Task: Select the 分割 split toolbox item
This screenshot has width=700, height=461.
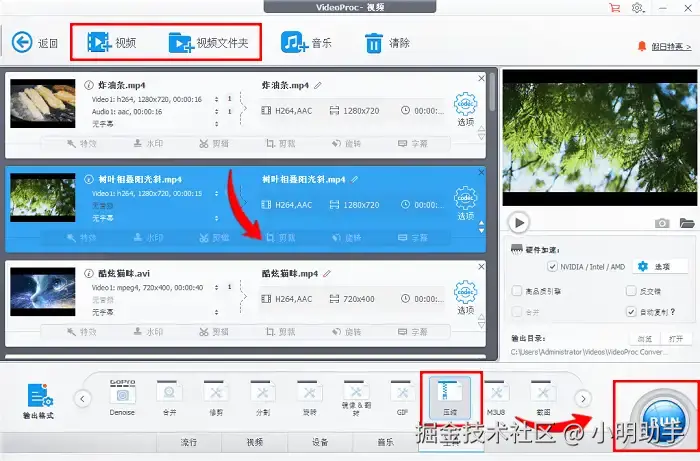Action: tap(262, 398)
